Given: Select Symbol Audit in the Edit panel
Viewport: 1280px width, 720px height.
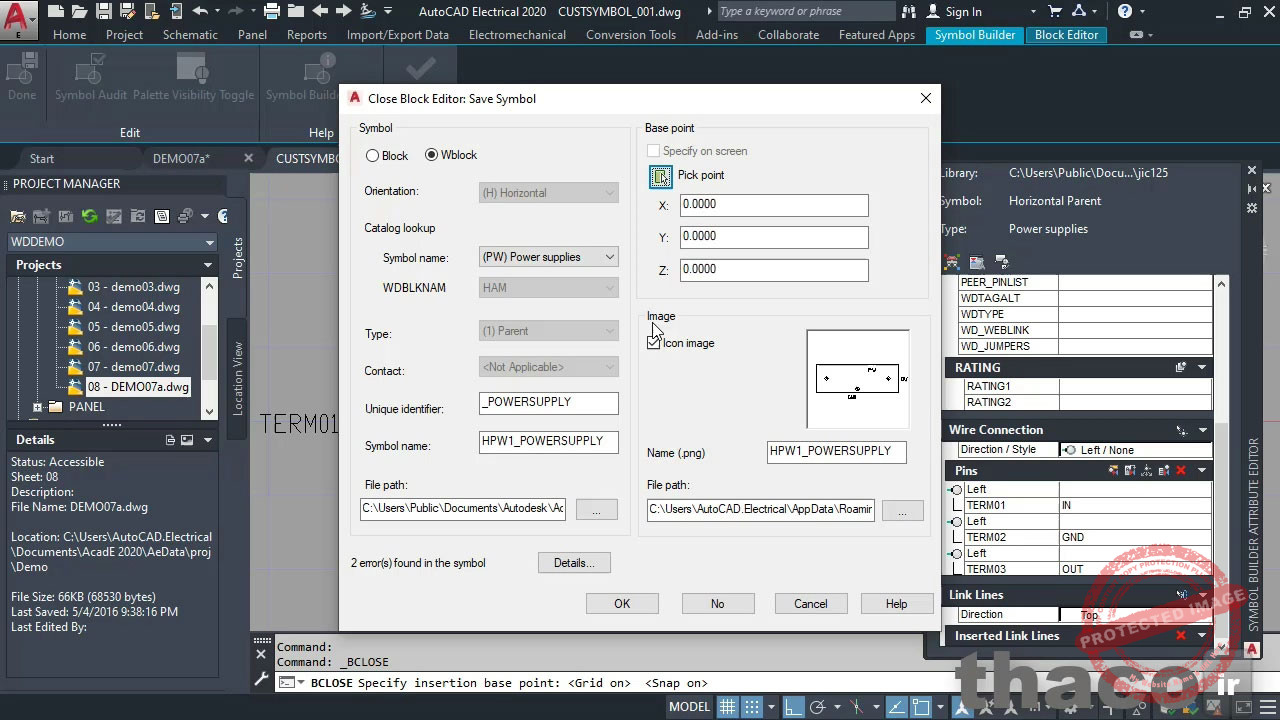Looking at the screenshot, I should (x=91, y=80).
